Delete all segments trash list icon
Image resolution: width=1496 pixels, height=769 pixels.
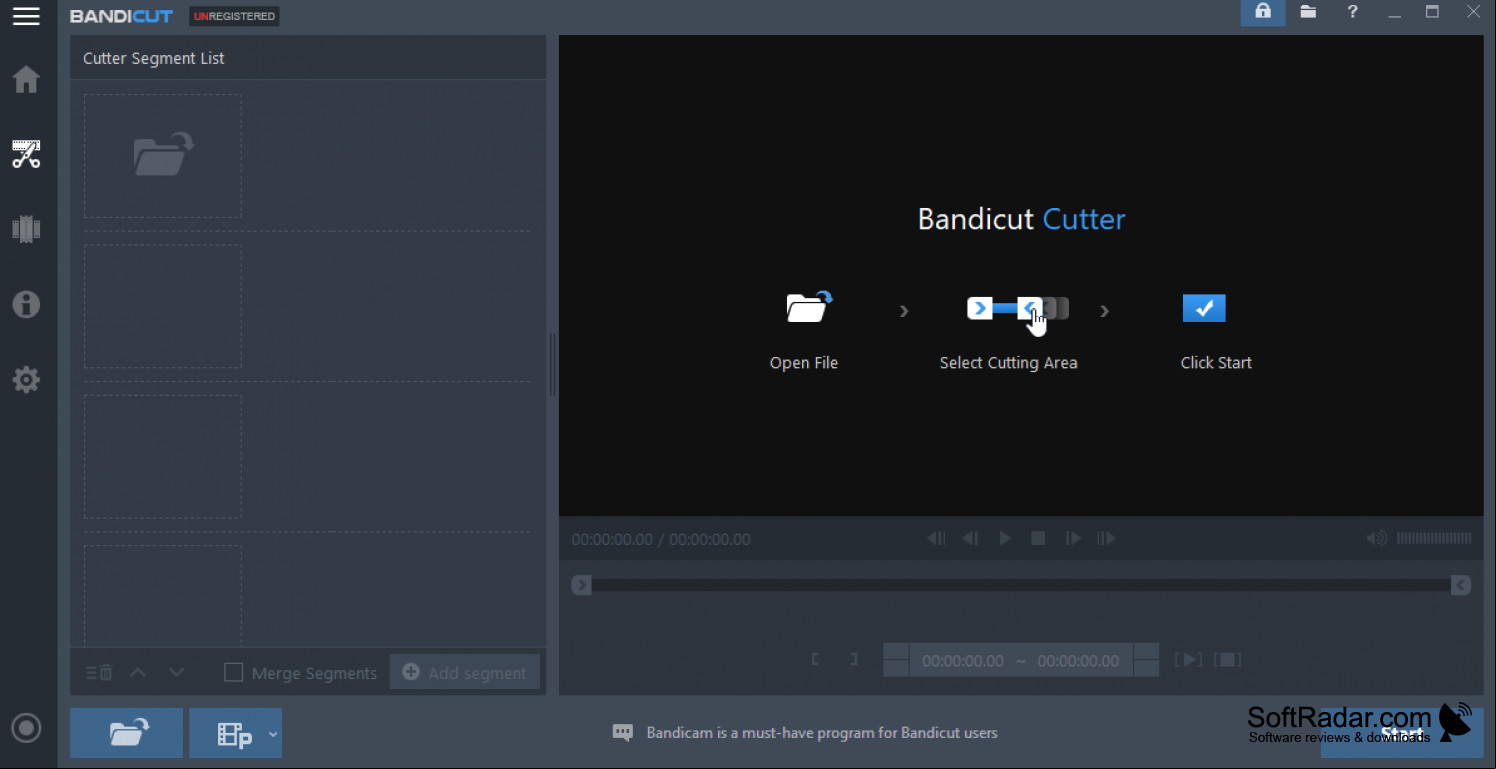98,673
